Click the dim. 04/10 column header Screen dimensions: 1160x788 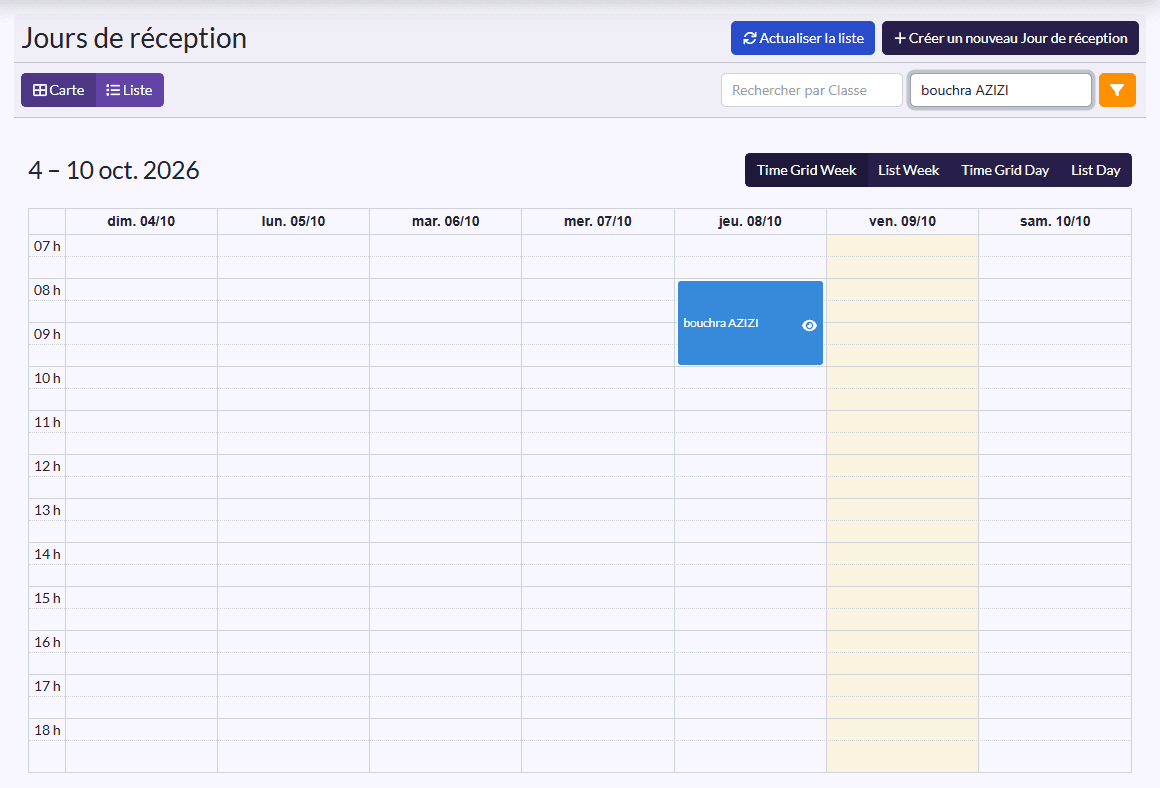pyautogui.click(x=141, y=221)
